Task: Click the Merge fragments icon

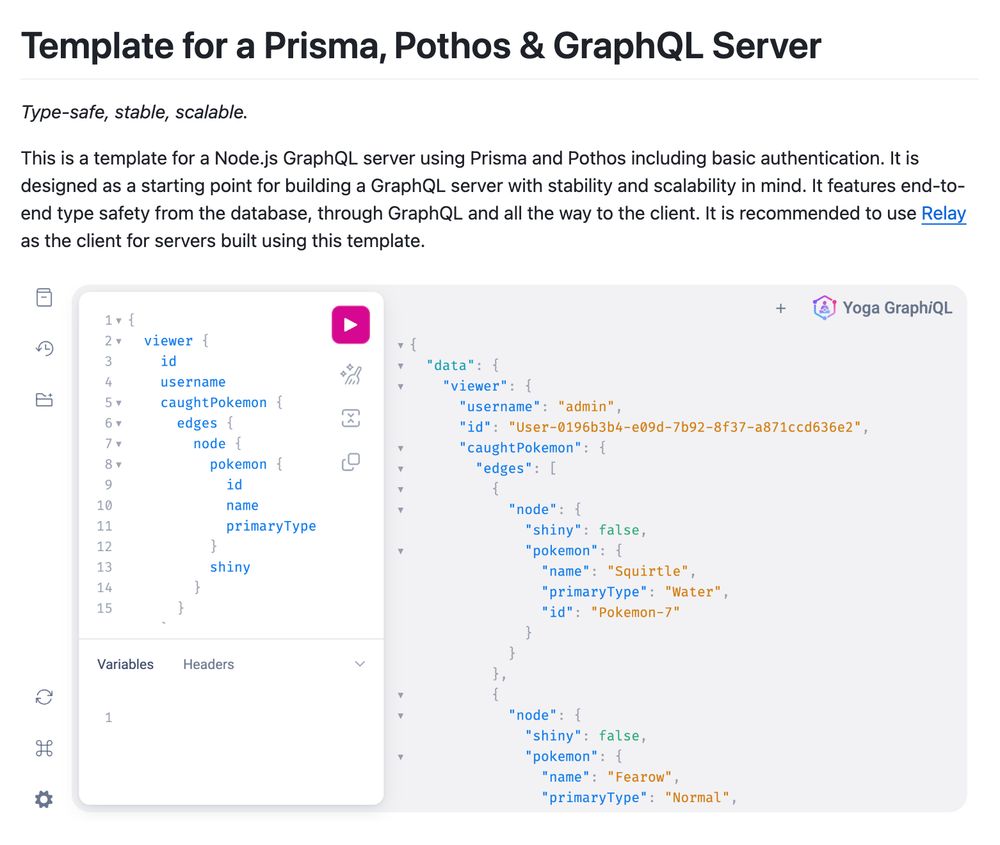Action: 350,418
